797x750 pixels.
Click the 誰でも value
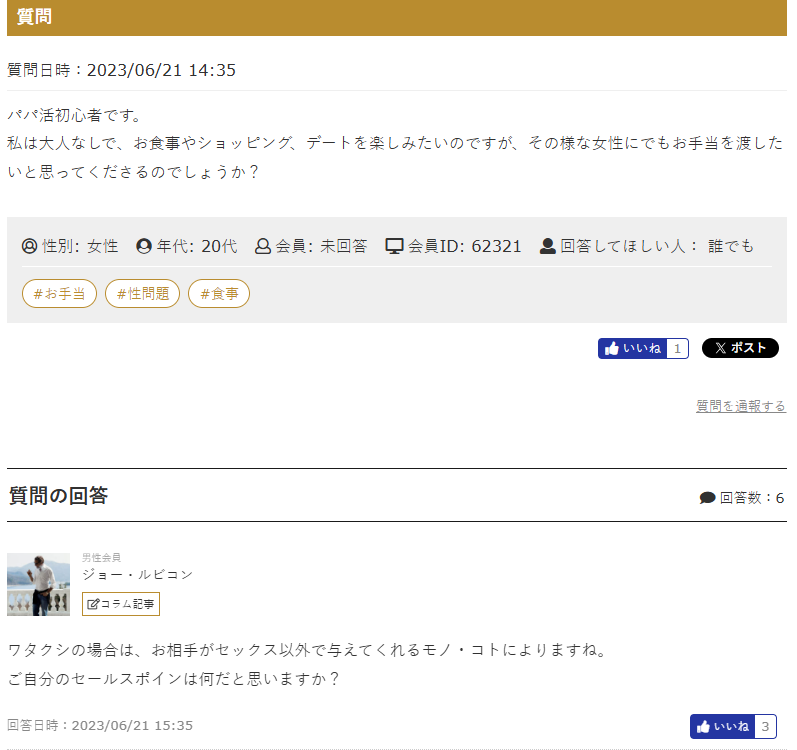[730, 246]
